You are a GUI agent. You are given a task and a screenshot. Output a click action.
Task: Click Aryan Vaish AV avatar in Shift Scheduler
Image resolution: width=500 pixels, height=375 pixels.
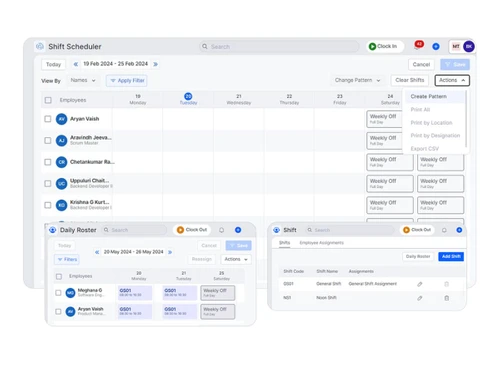tap(61, 119)
